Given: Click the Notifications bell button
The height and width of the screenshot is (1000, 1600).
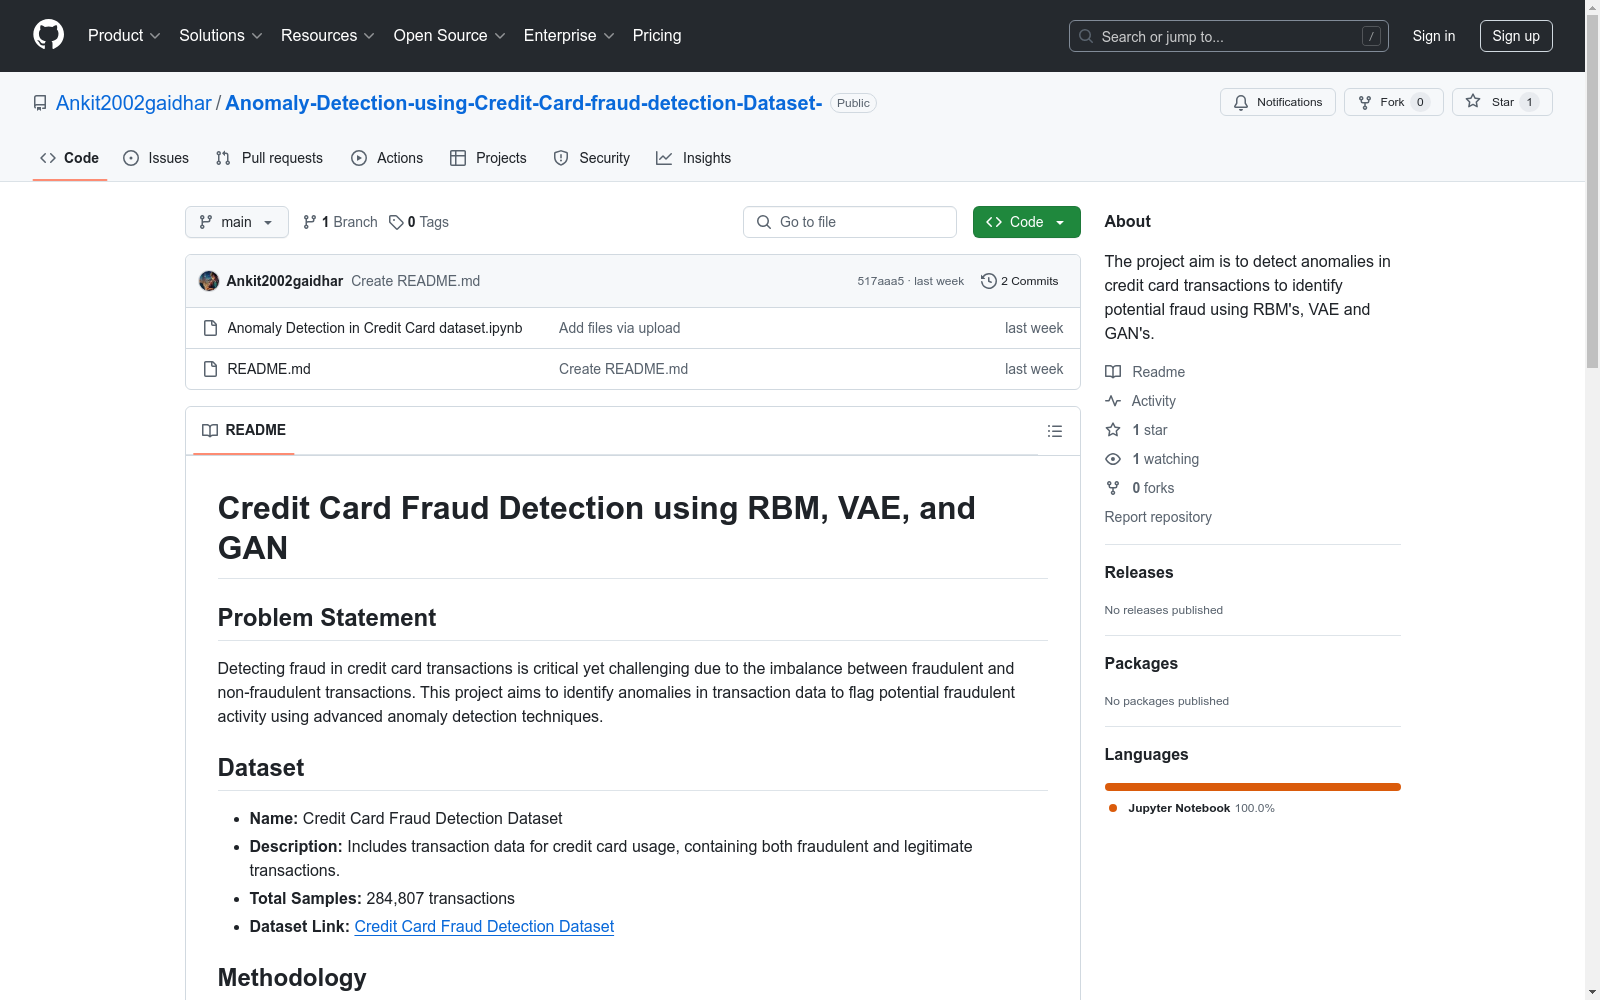Looking at the screenshot, I should [x=1277, y=102].
